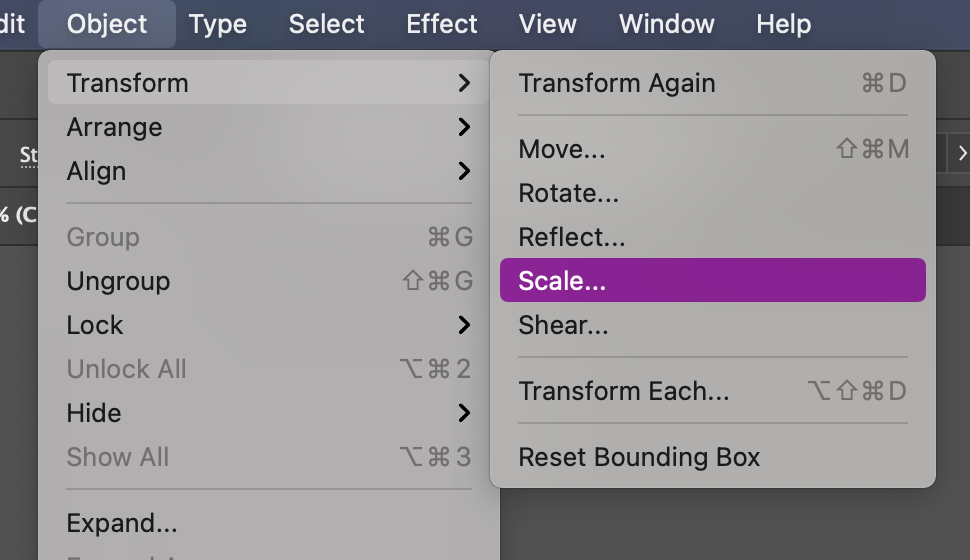
Task: Select Rotate in the Transform submenu
Action: (x=569, y=193)
